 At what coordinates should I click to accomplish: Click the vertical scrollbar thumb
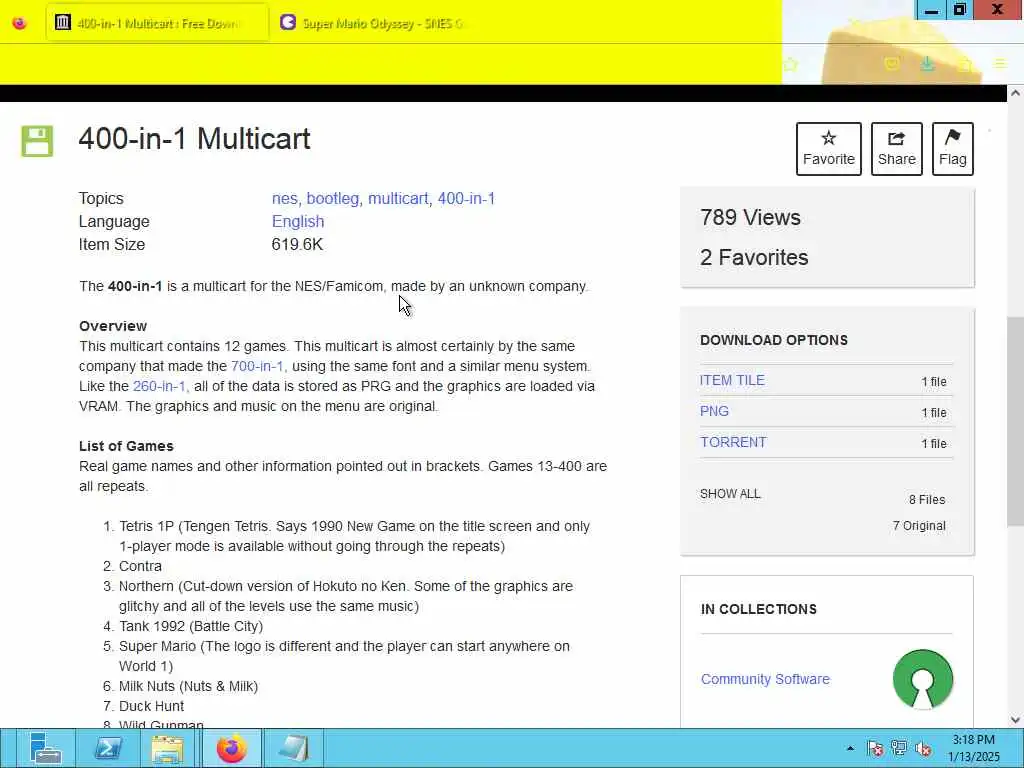click(x=1015, y=421)
